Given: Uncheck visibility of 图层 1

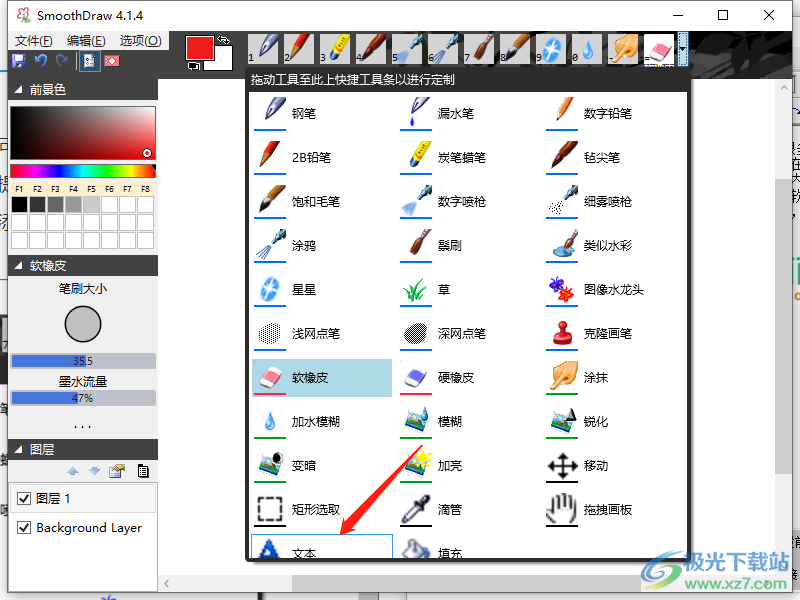Looking at the screenshot, I should tap(24, 498).
